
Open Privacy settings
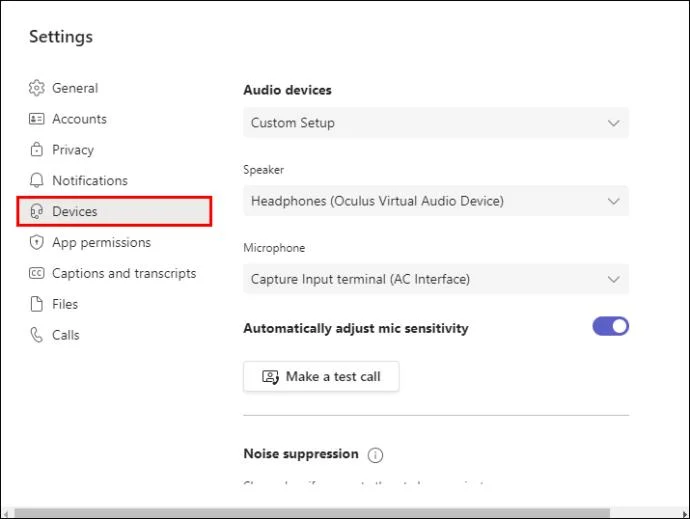(x=73, y=150)
